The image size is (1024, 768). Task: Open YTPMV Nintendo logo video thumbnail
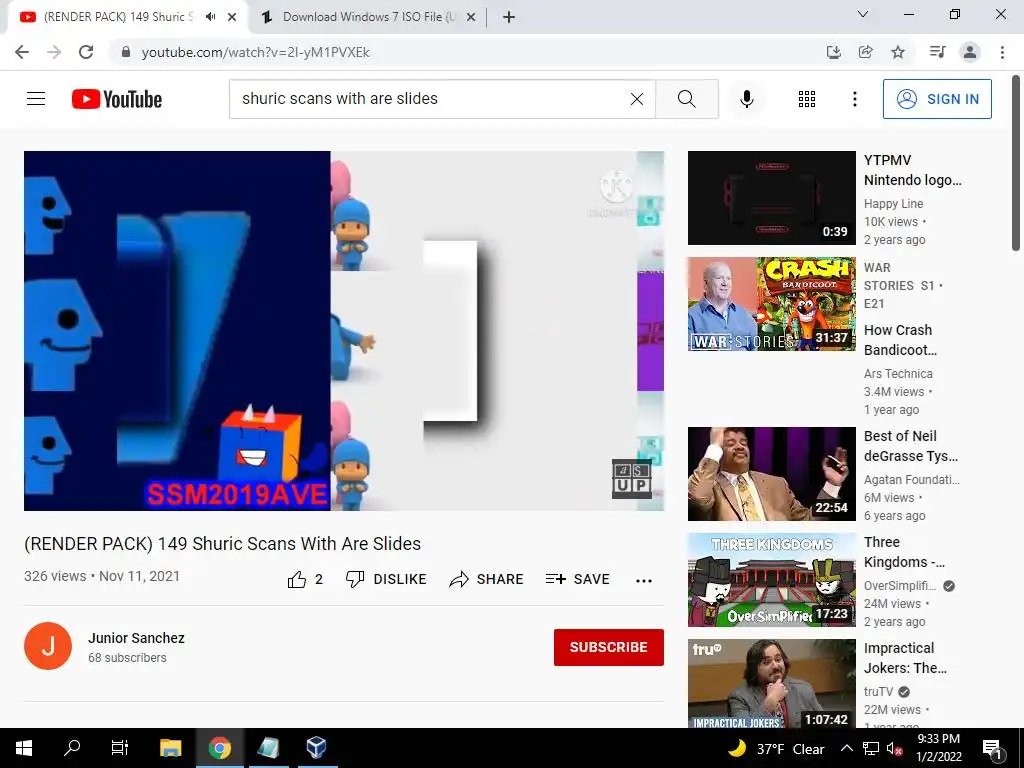[771, 198]
